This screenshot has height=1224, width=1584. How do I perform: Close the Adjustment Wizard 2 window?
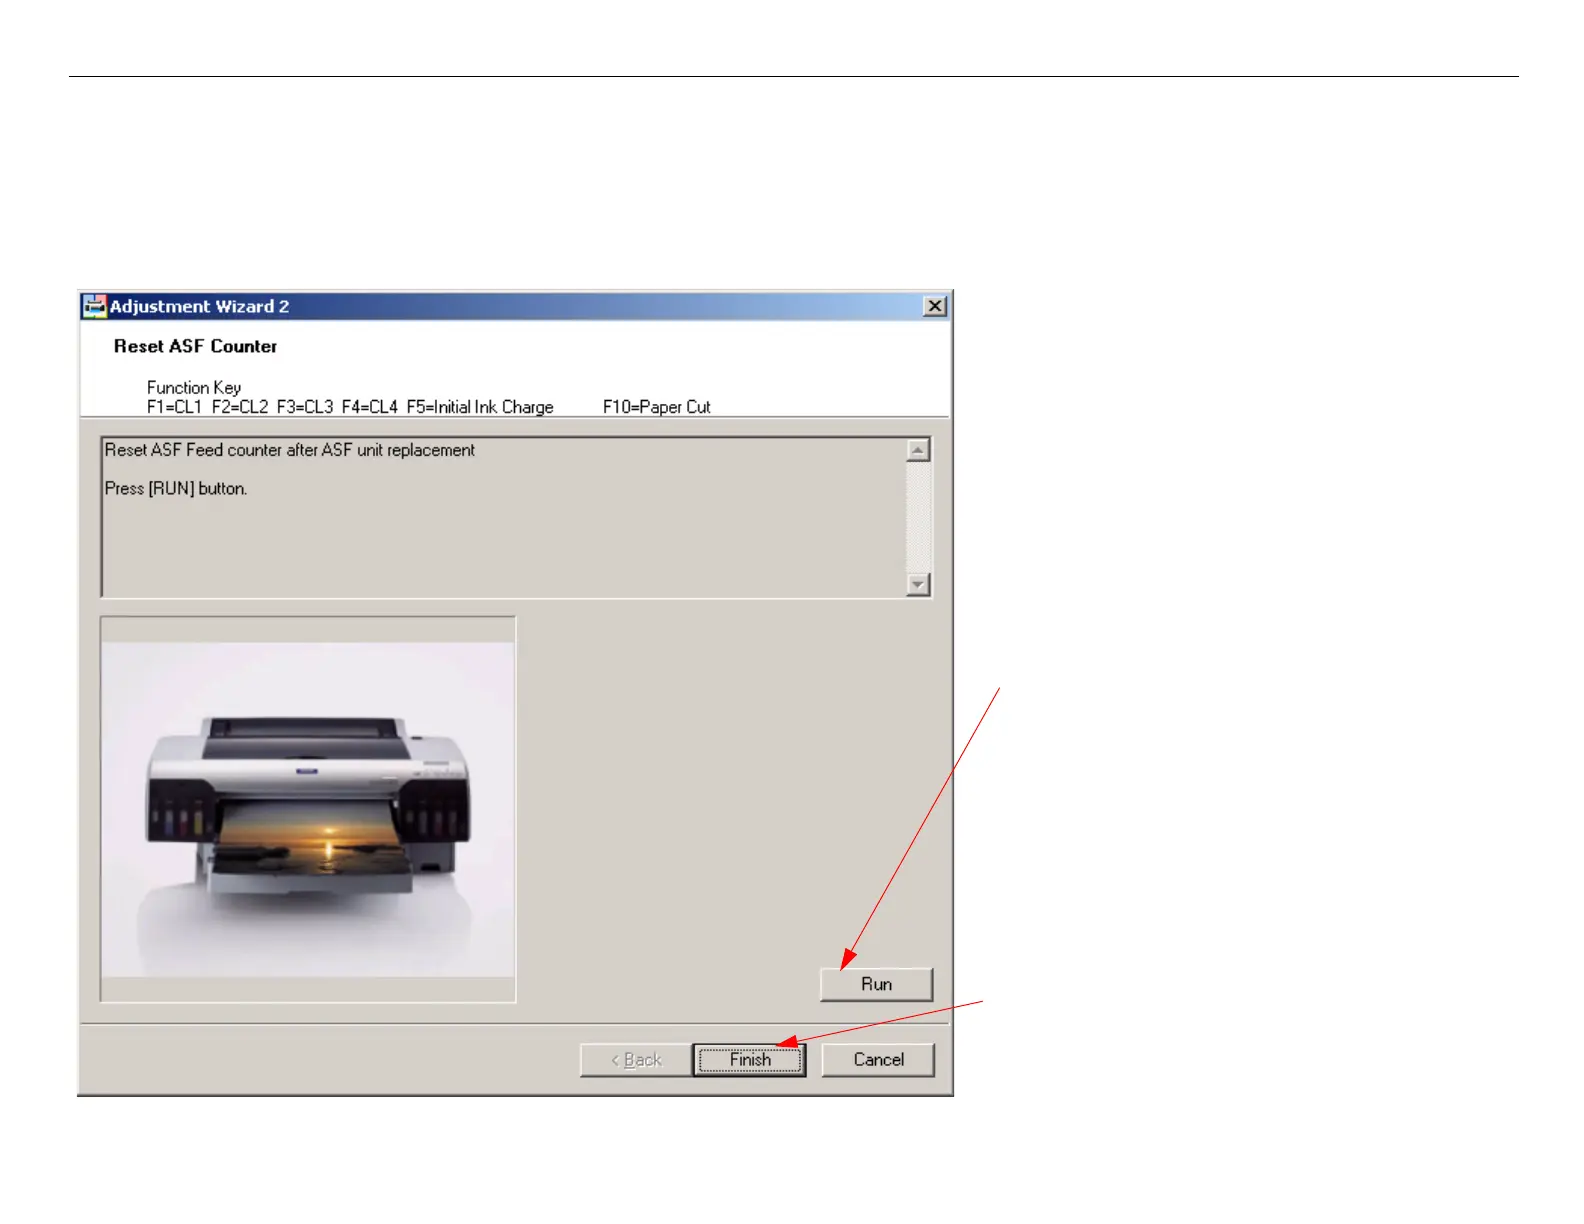[935, 306]
